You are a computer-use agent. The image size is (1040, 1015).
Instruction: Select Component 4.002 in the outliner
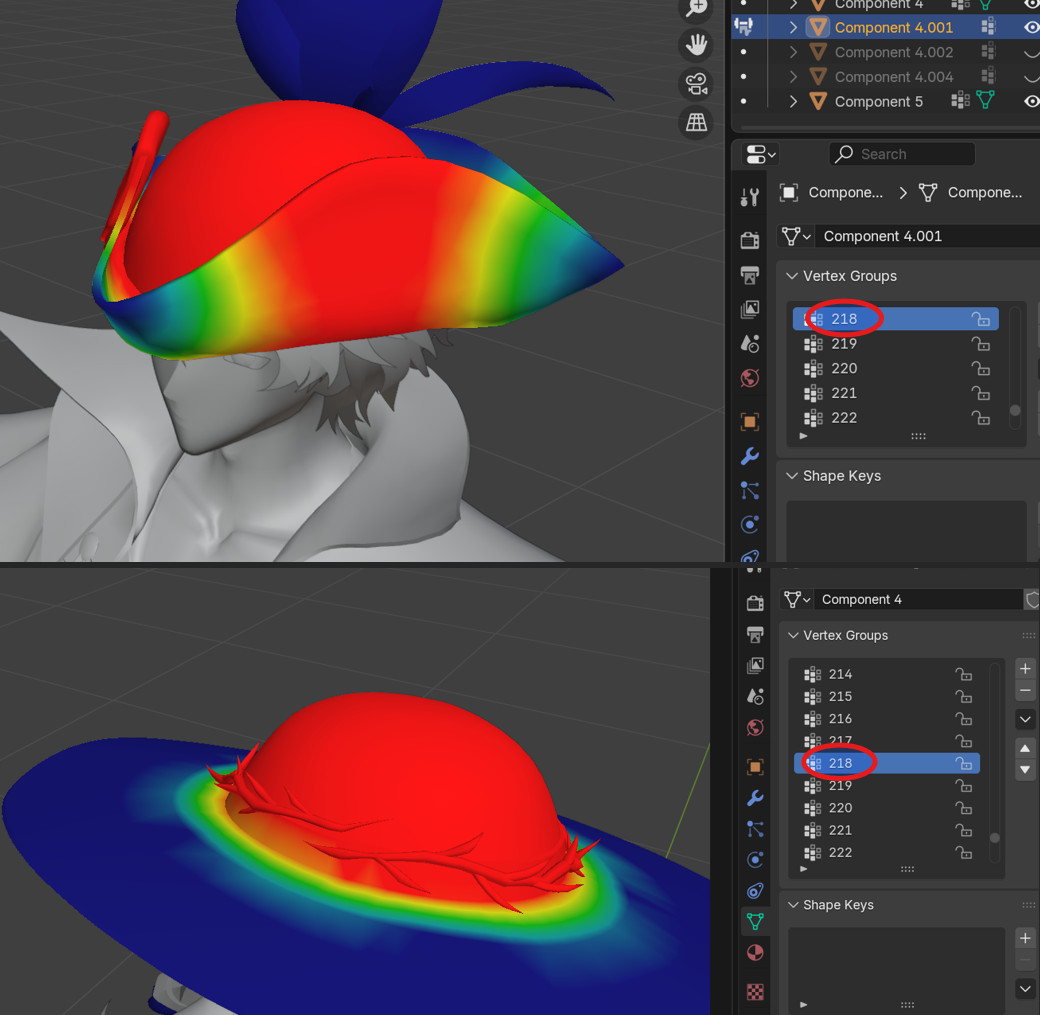pyautogui.click(x=890, y=52)
